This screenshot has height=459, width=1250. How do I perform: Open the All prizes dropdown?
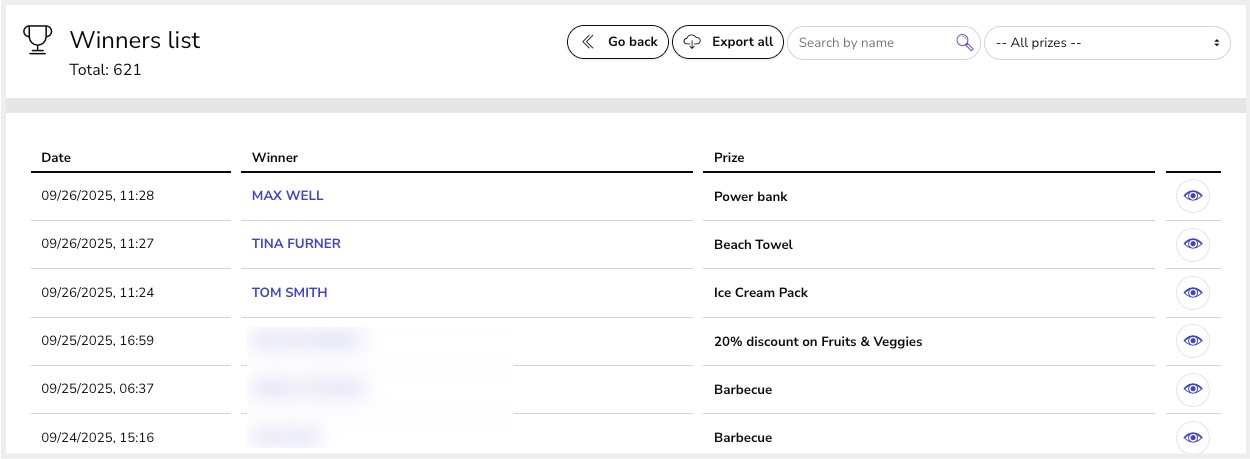tap(1105, 43)
